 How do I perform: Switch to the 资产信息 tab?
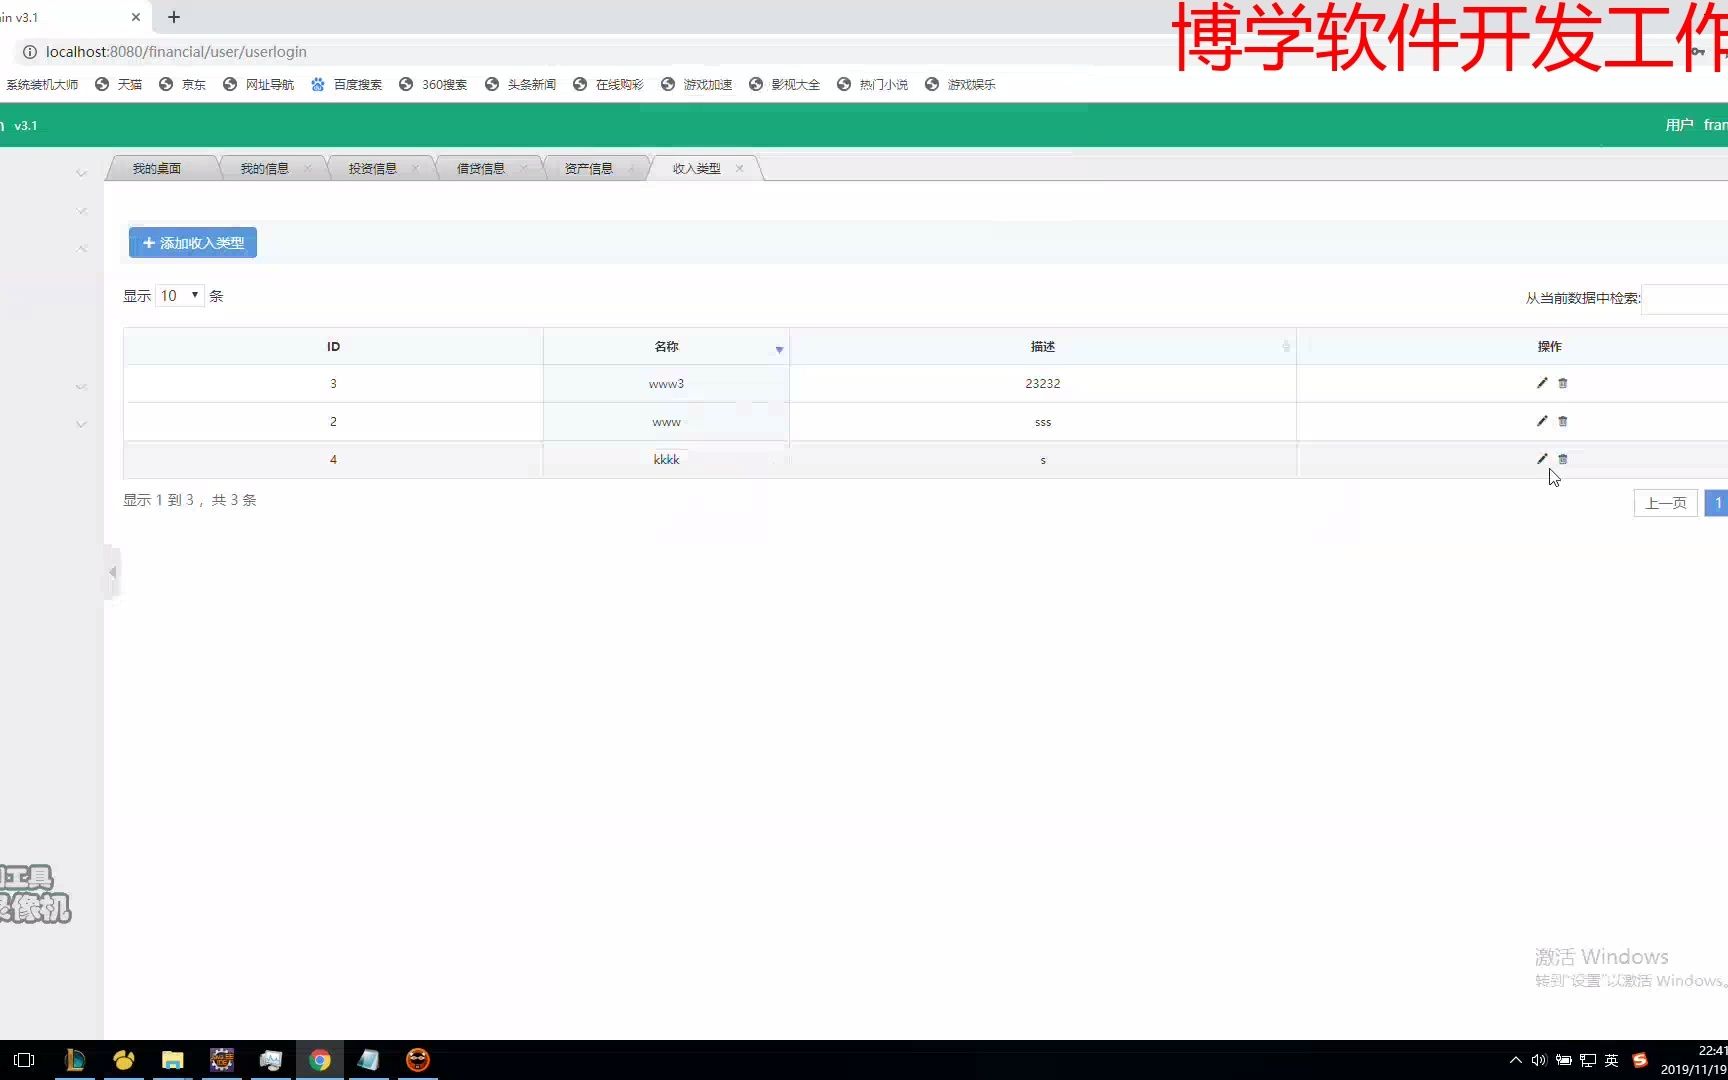pyautogui.click(x=588, y=168)
